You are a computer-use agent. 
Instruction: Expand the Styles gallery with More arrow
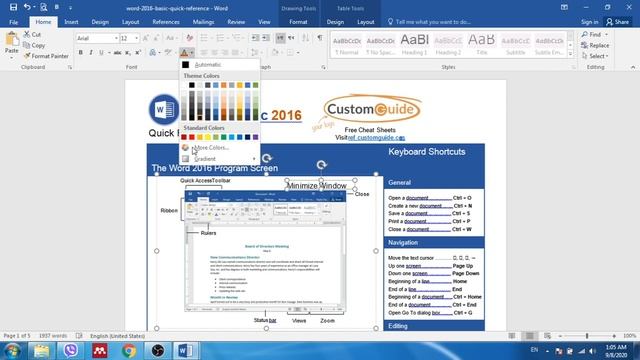tap(570, 54)
